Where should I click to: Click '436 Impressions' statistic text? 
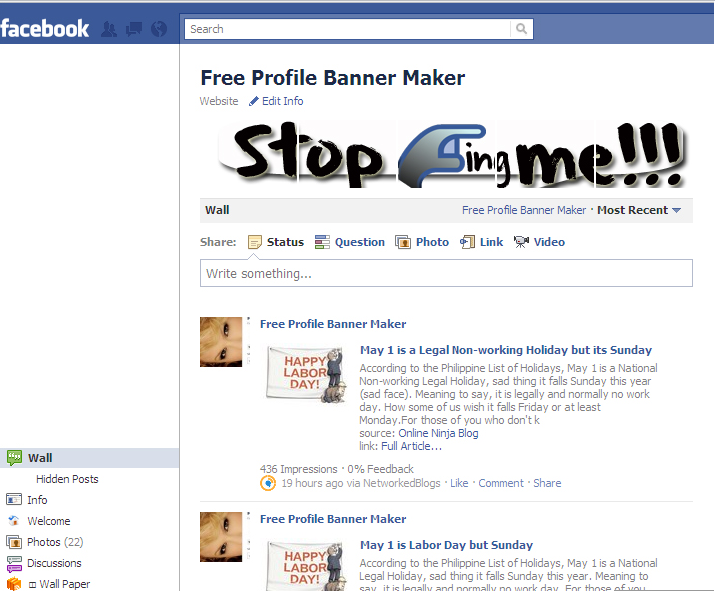pyautogui.click(x=299, y=469)
